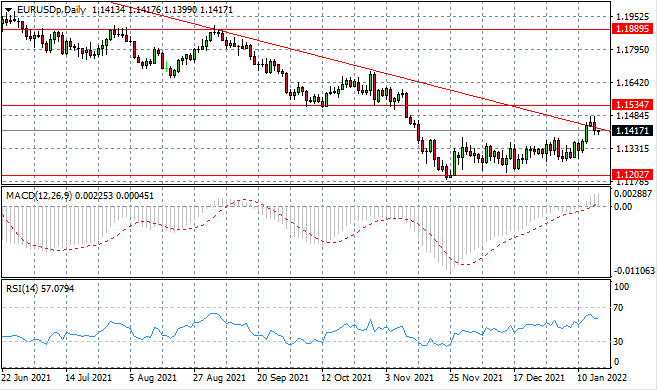Click the RSI scale level 70
This screenshot has height=390, width=658.
click(618, 308)
